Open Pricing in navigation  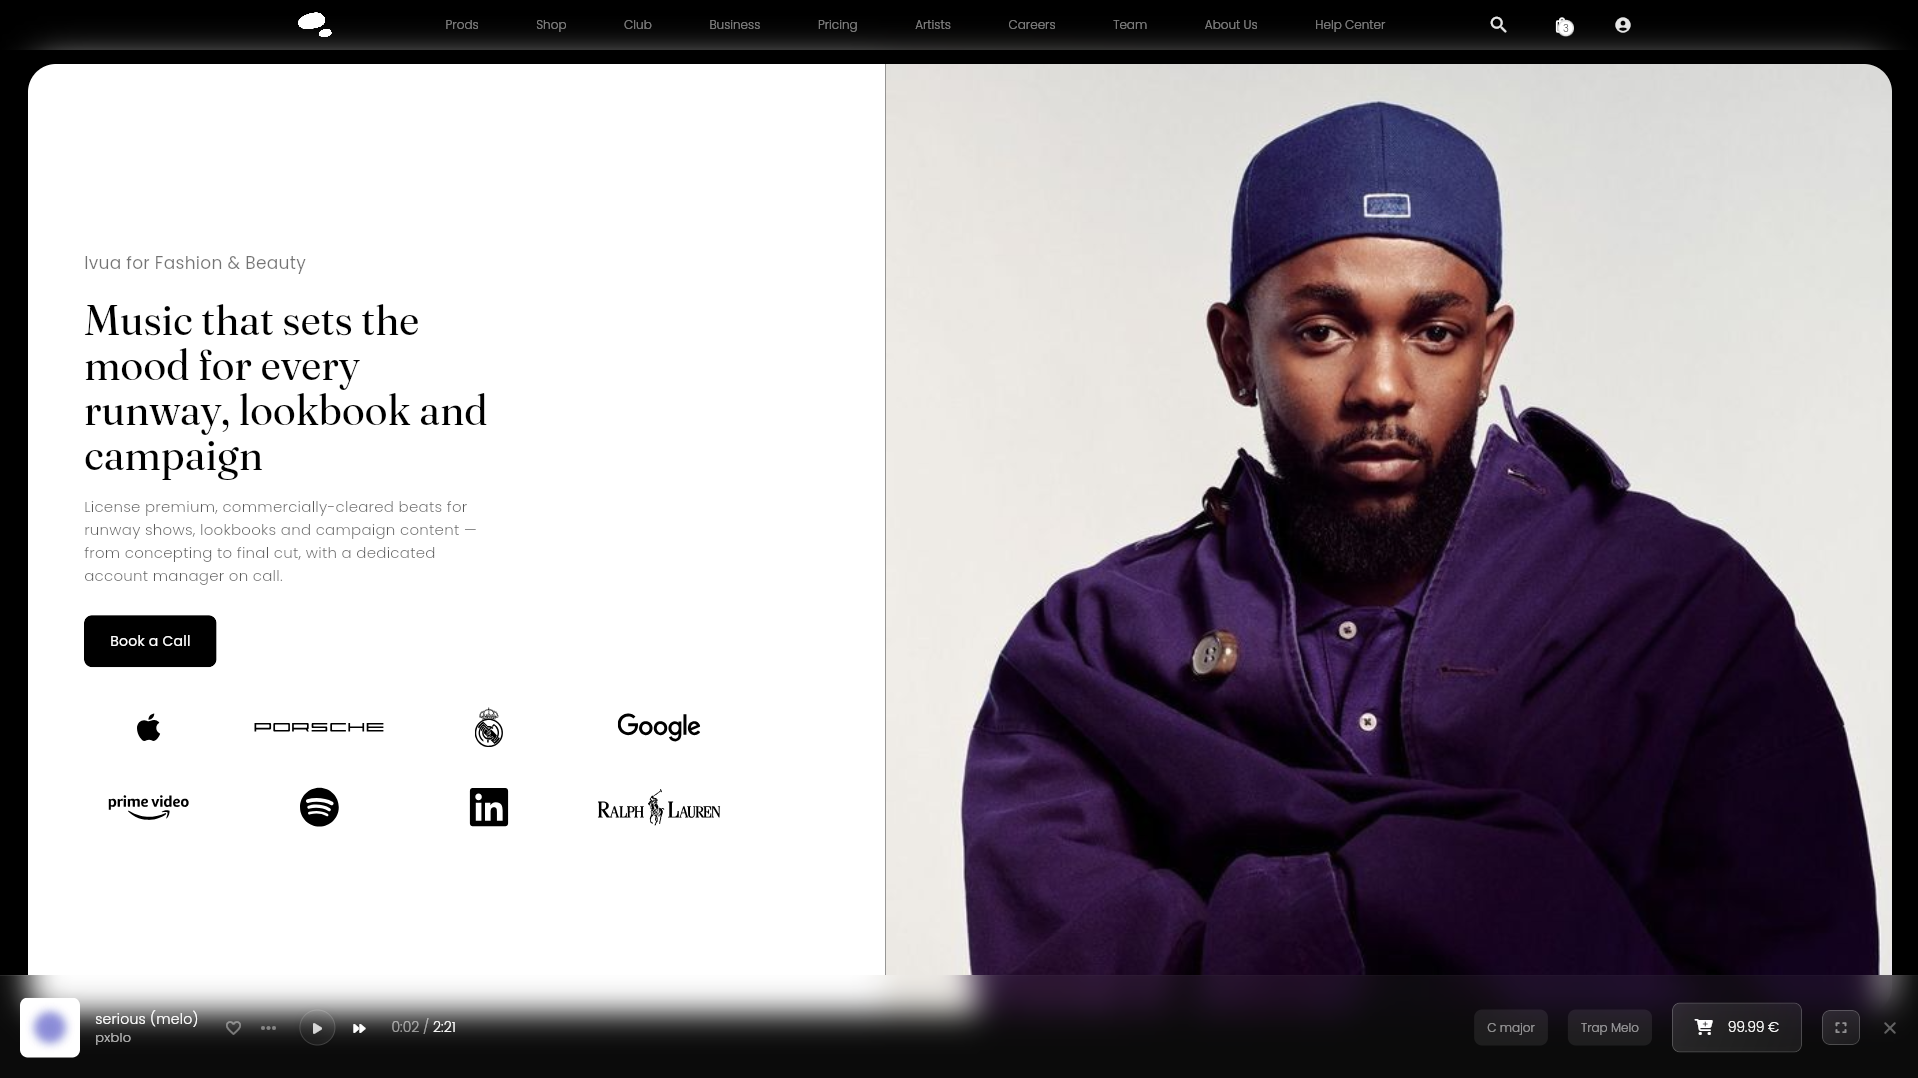(837, 25)
